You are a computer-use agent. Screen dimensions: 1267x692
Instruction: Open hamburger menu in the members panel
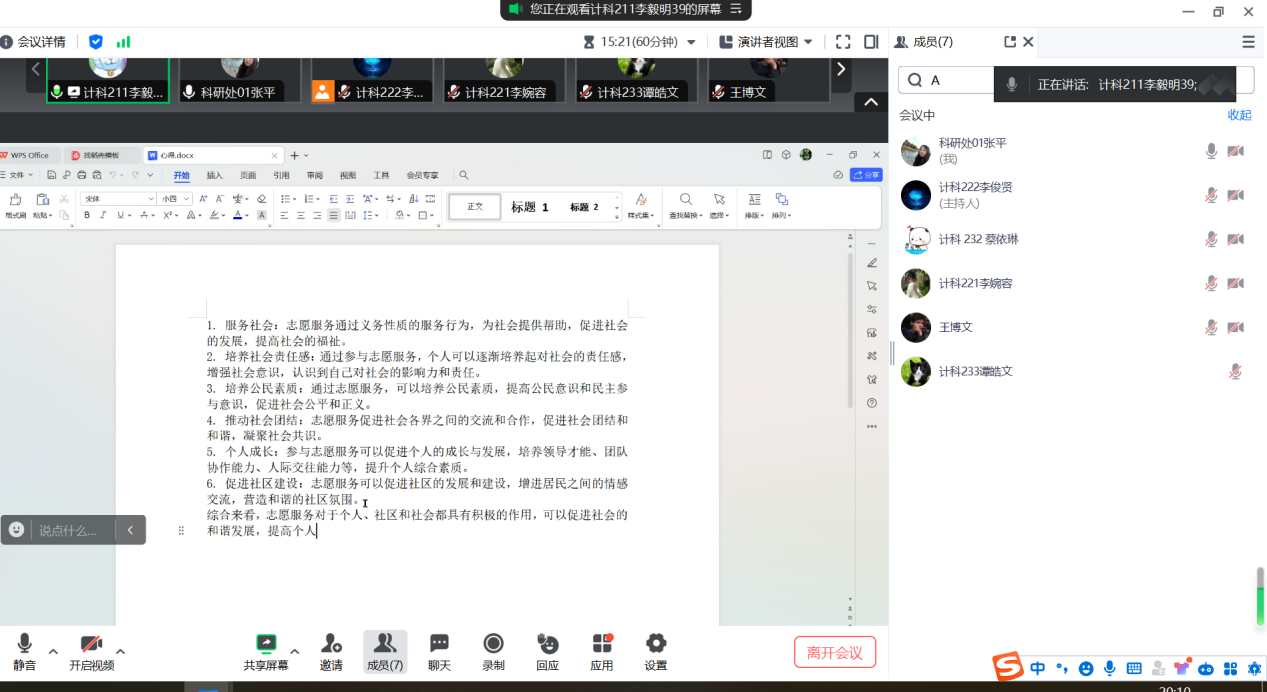[x=1248, y=42]
